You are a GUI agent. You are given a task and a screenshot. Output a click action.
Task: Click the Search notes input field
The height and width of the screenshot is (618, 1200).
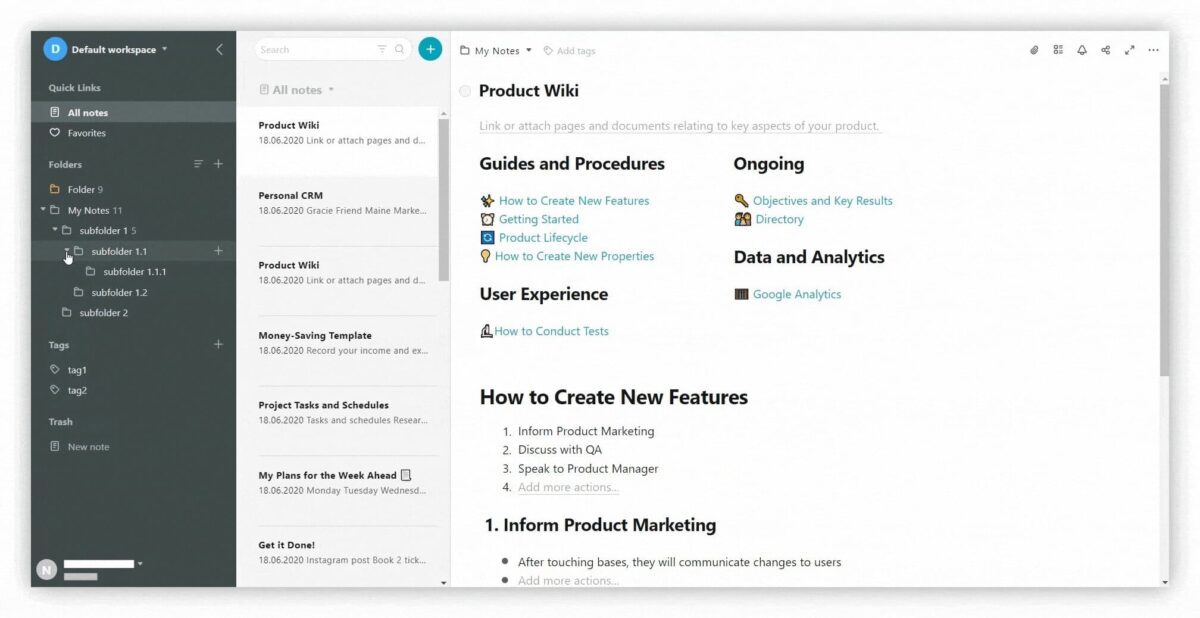(315, 49)
